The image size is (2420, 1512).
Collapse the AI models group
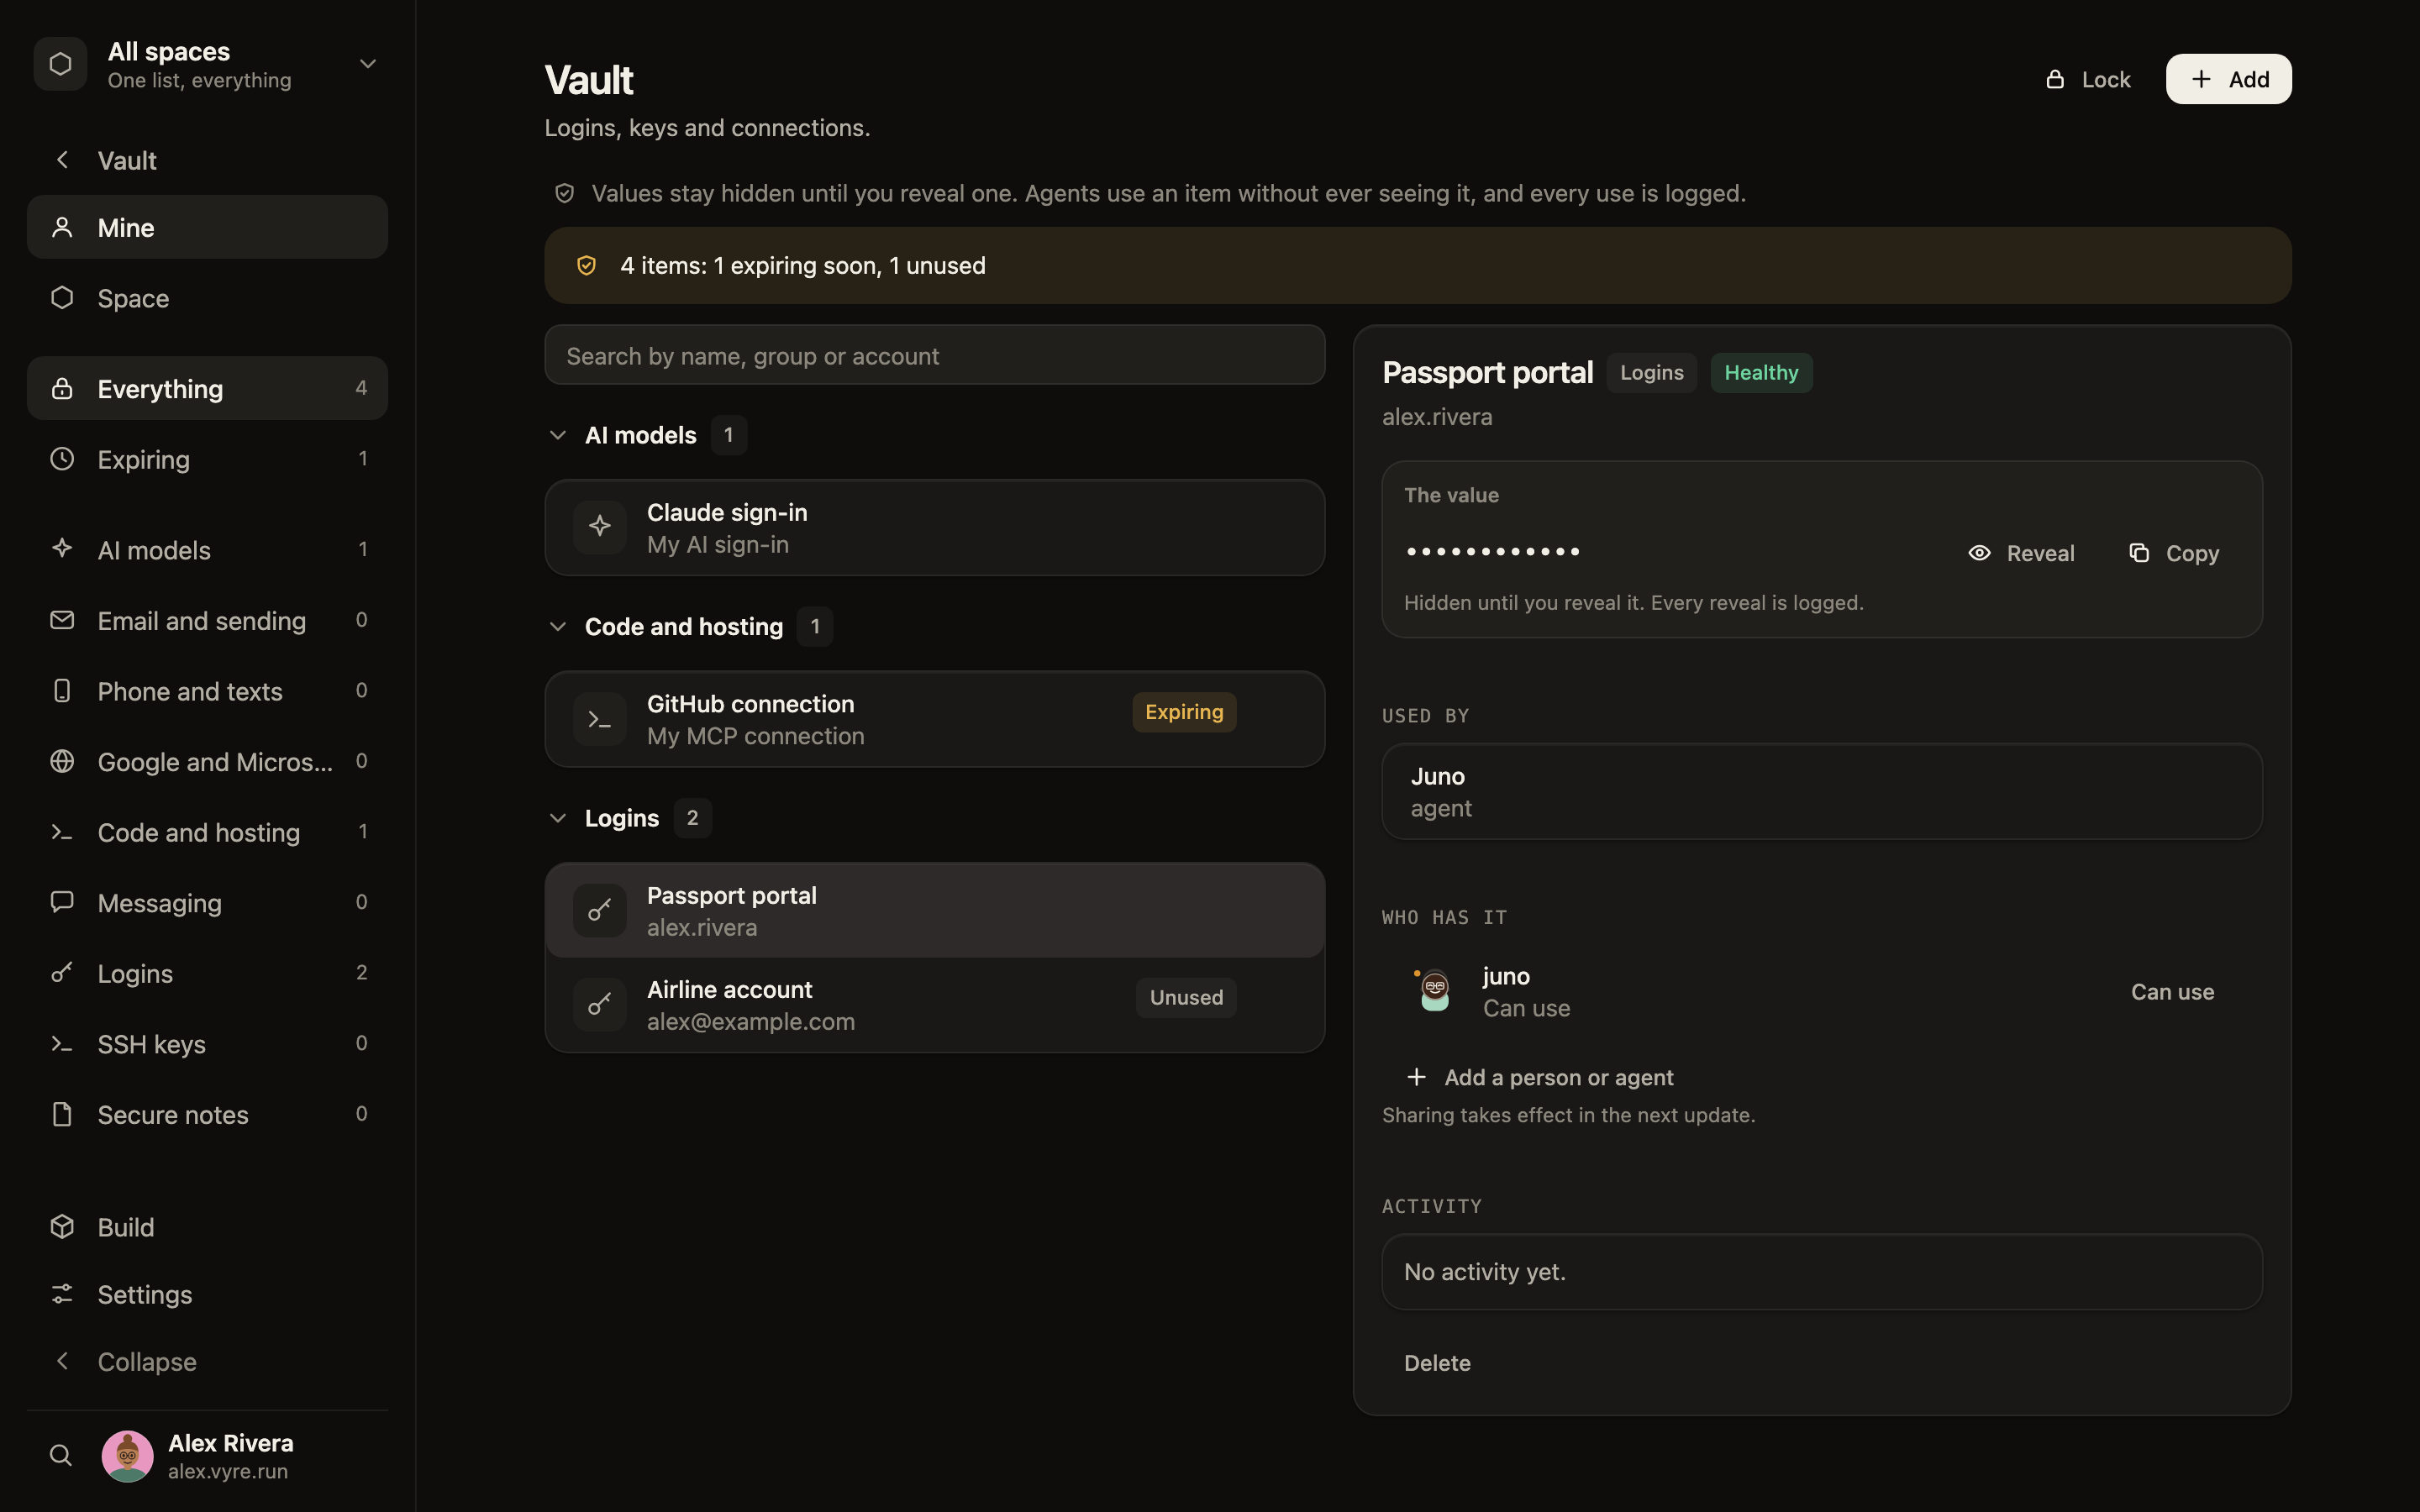[x=558, y=435]
